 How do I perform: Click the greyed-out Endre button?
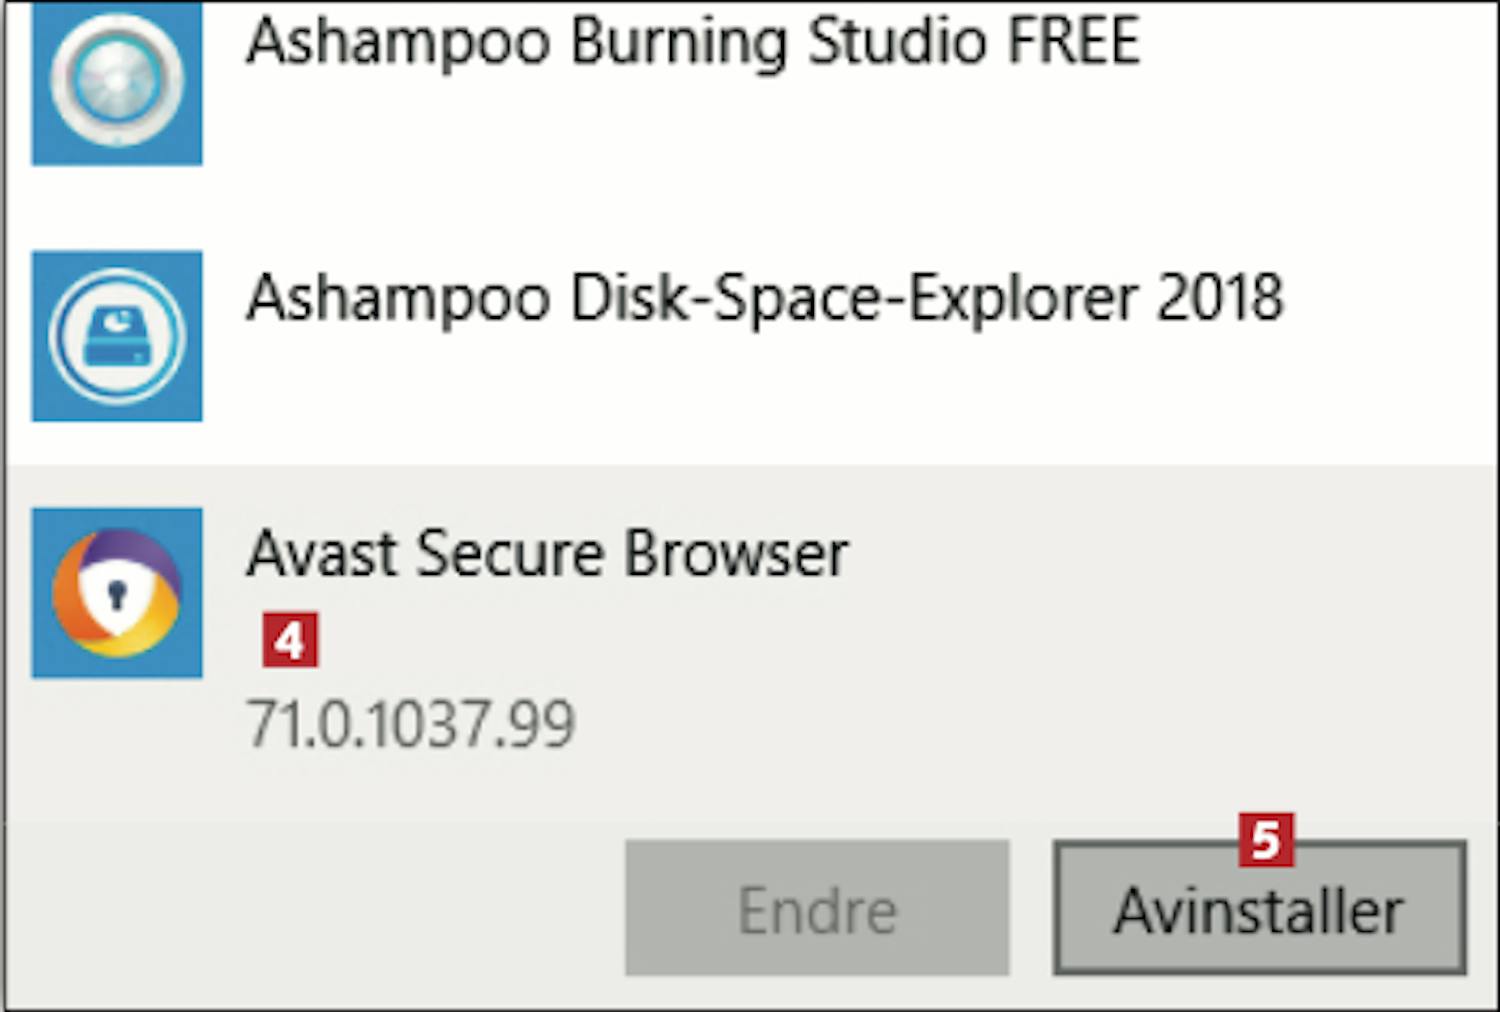pos(817,908)
